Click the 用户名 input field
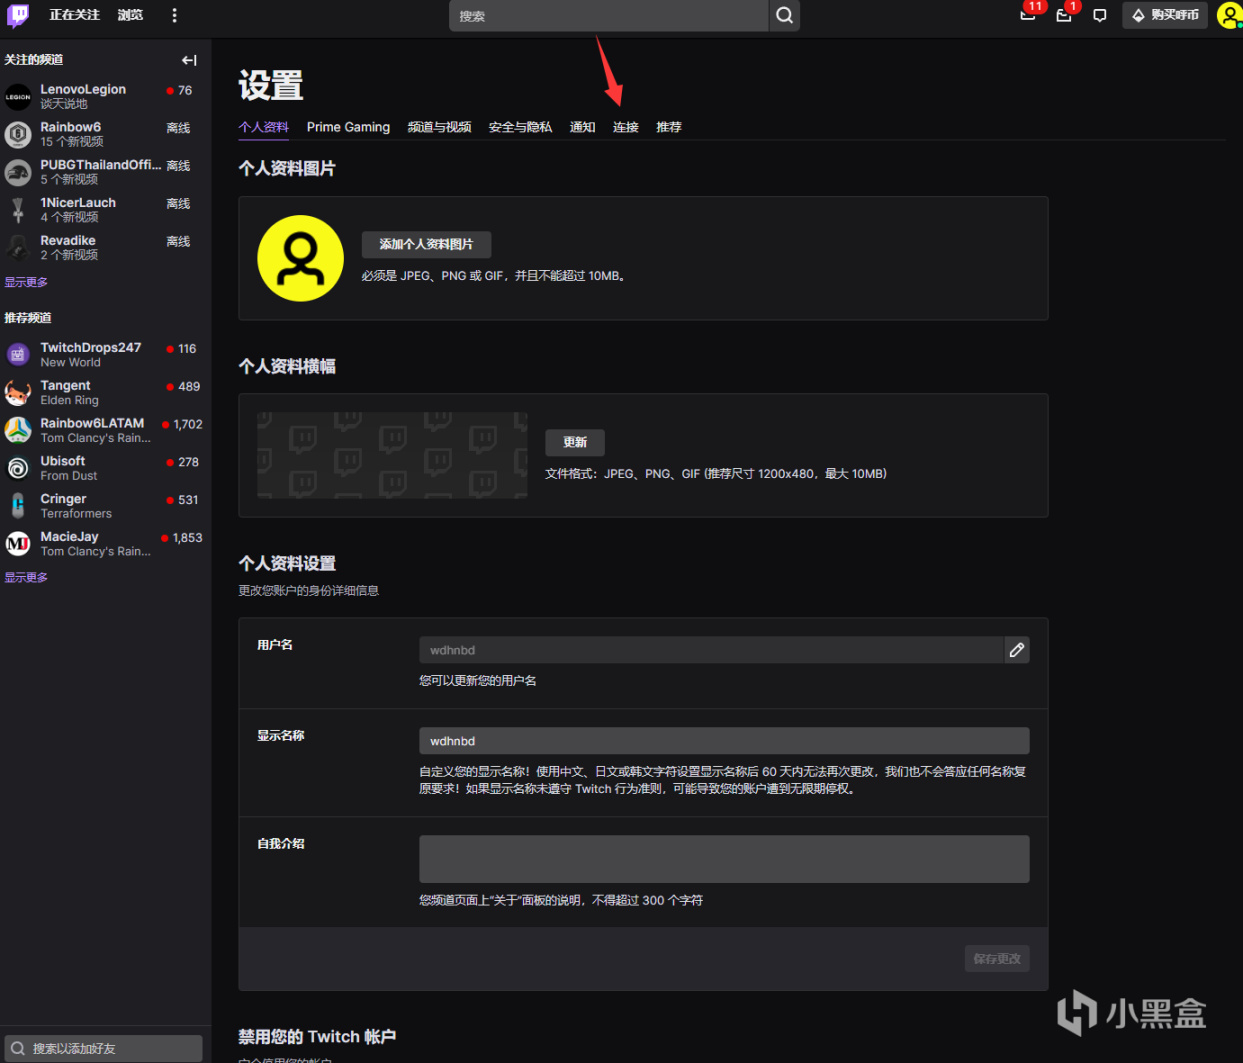Viewport: 1243px width, 1063px height. click(x=711, y=650)
